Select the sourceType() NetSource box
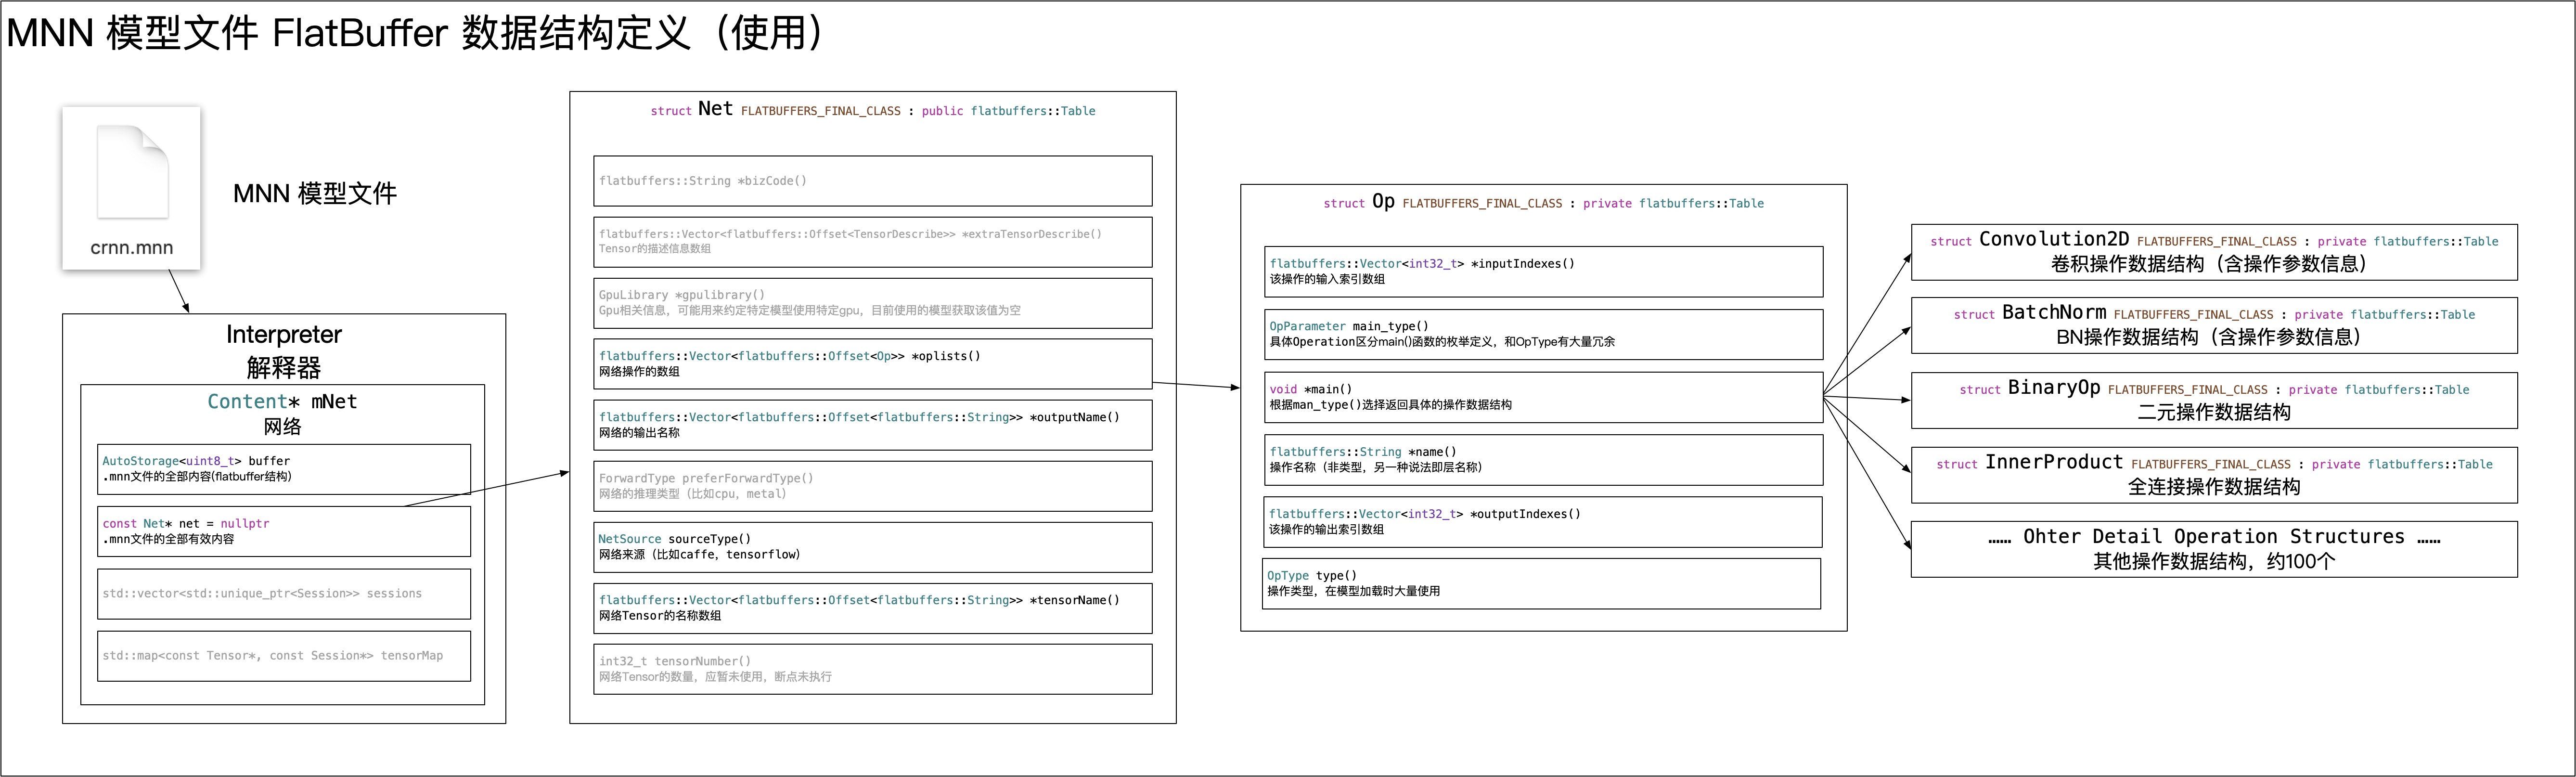 [x=872, y=547]
